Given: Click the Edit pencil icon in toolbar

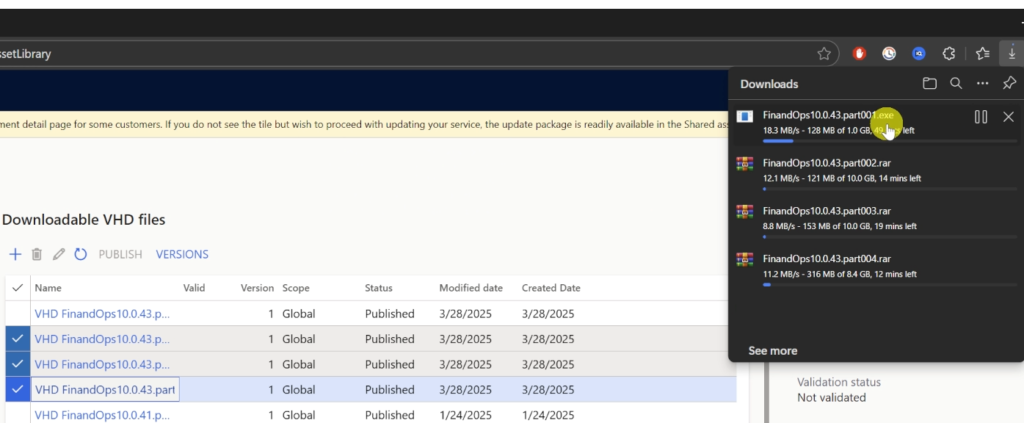Looking at the screenshot, I should pos(59,255).
